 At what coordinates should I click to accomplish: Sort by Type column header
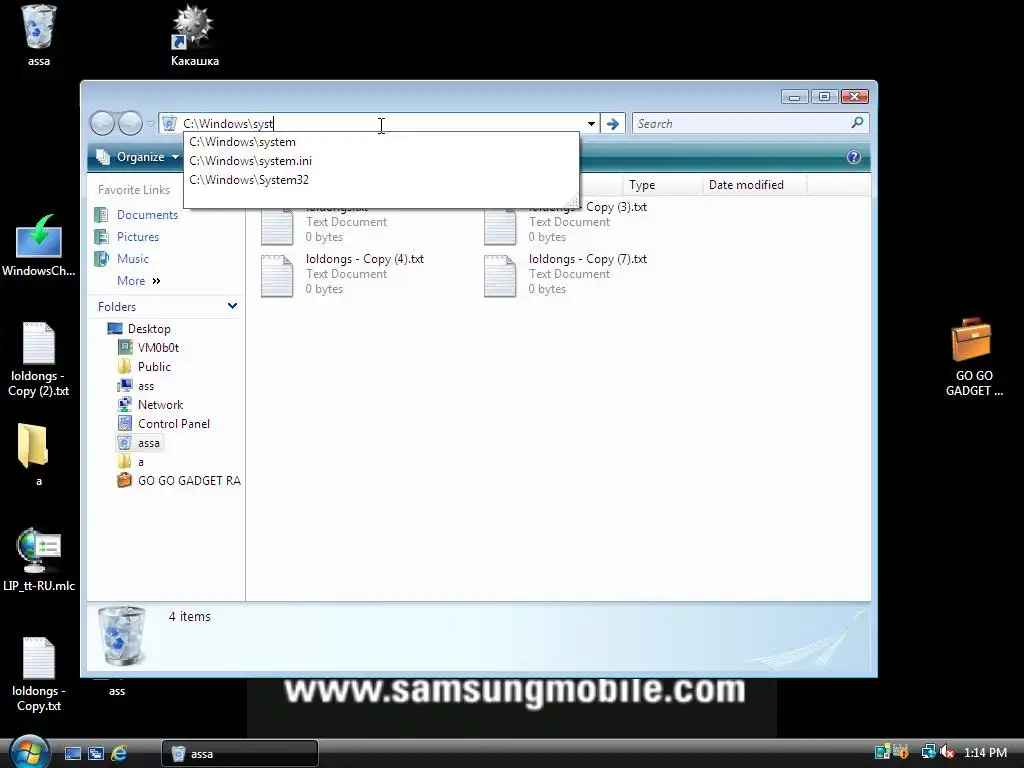point(662,185)
